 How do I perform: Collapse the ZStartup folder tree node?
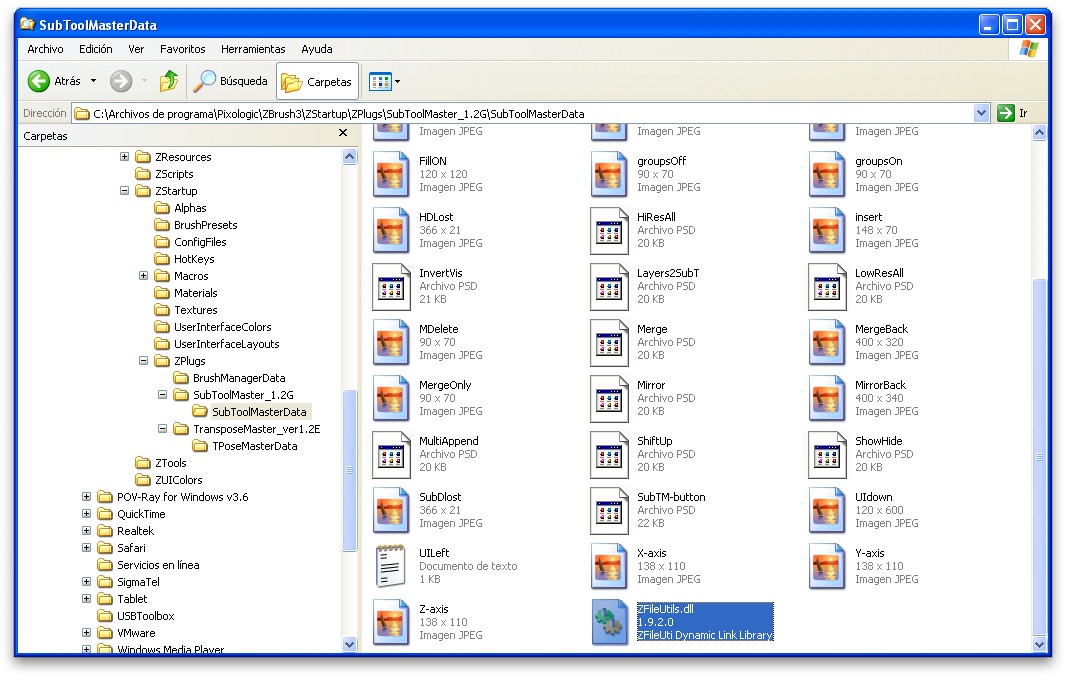(125, 191)
